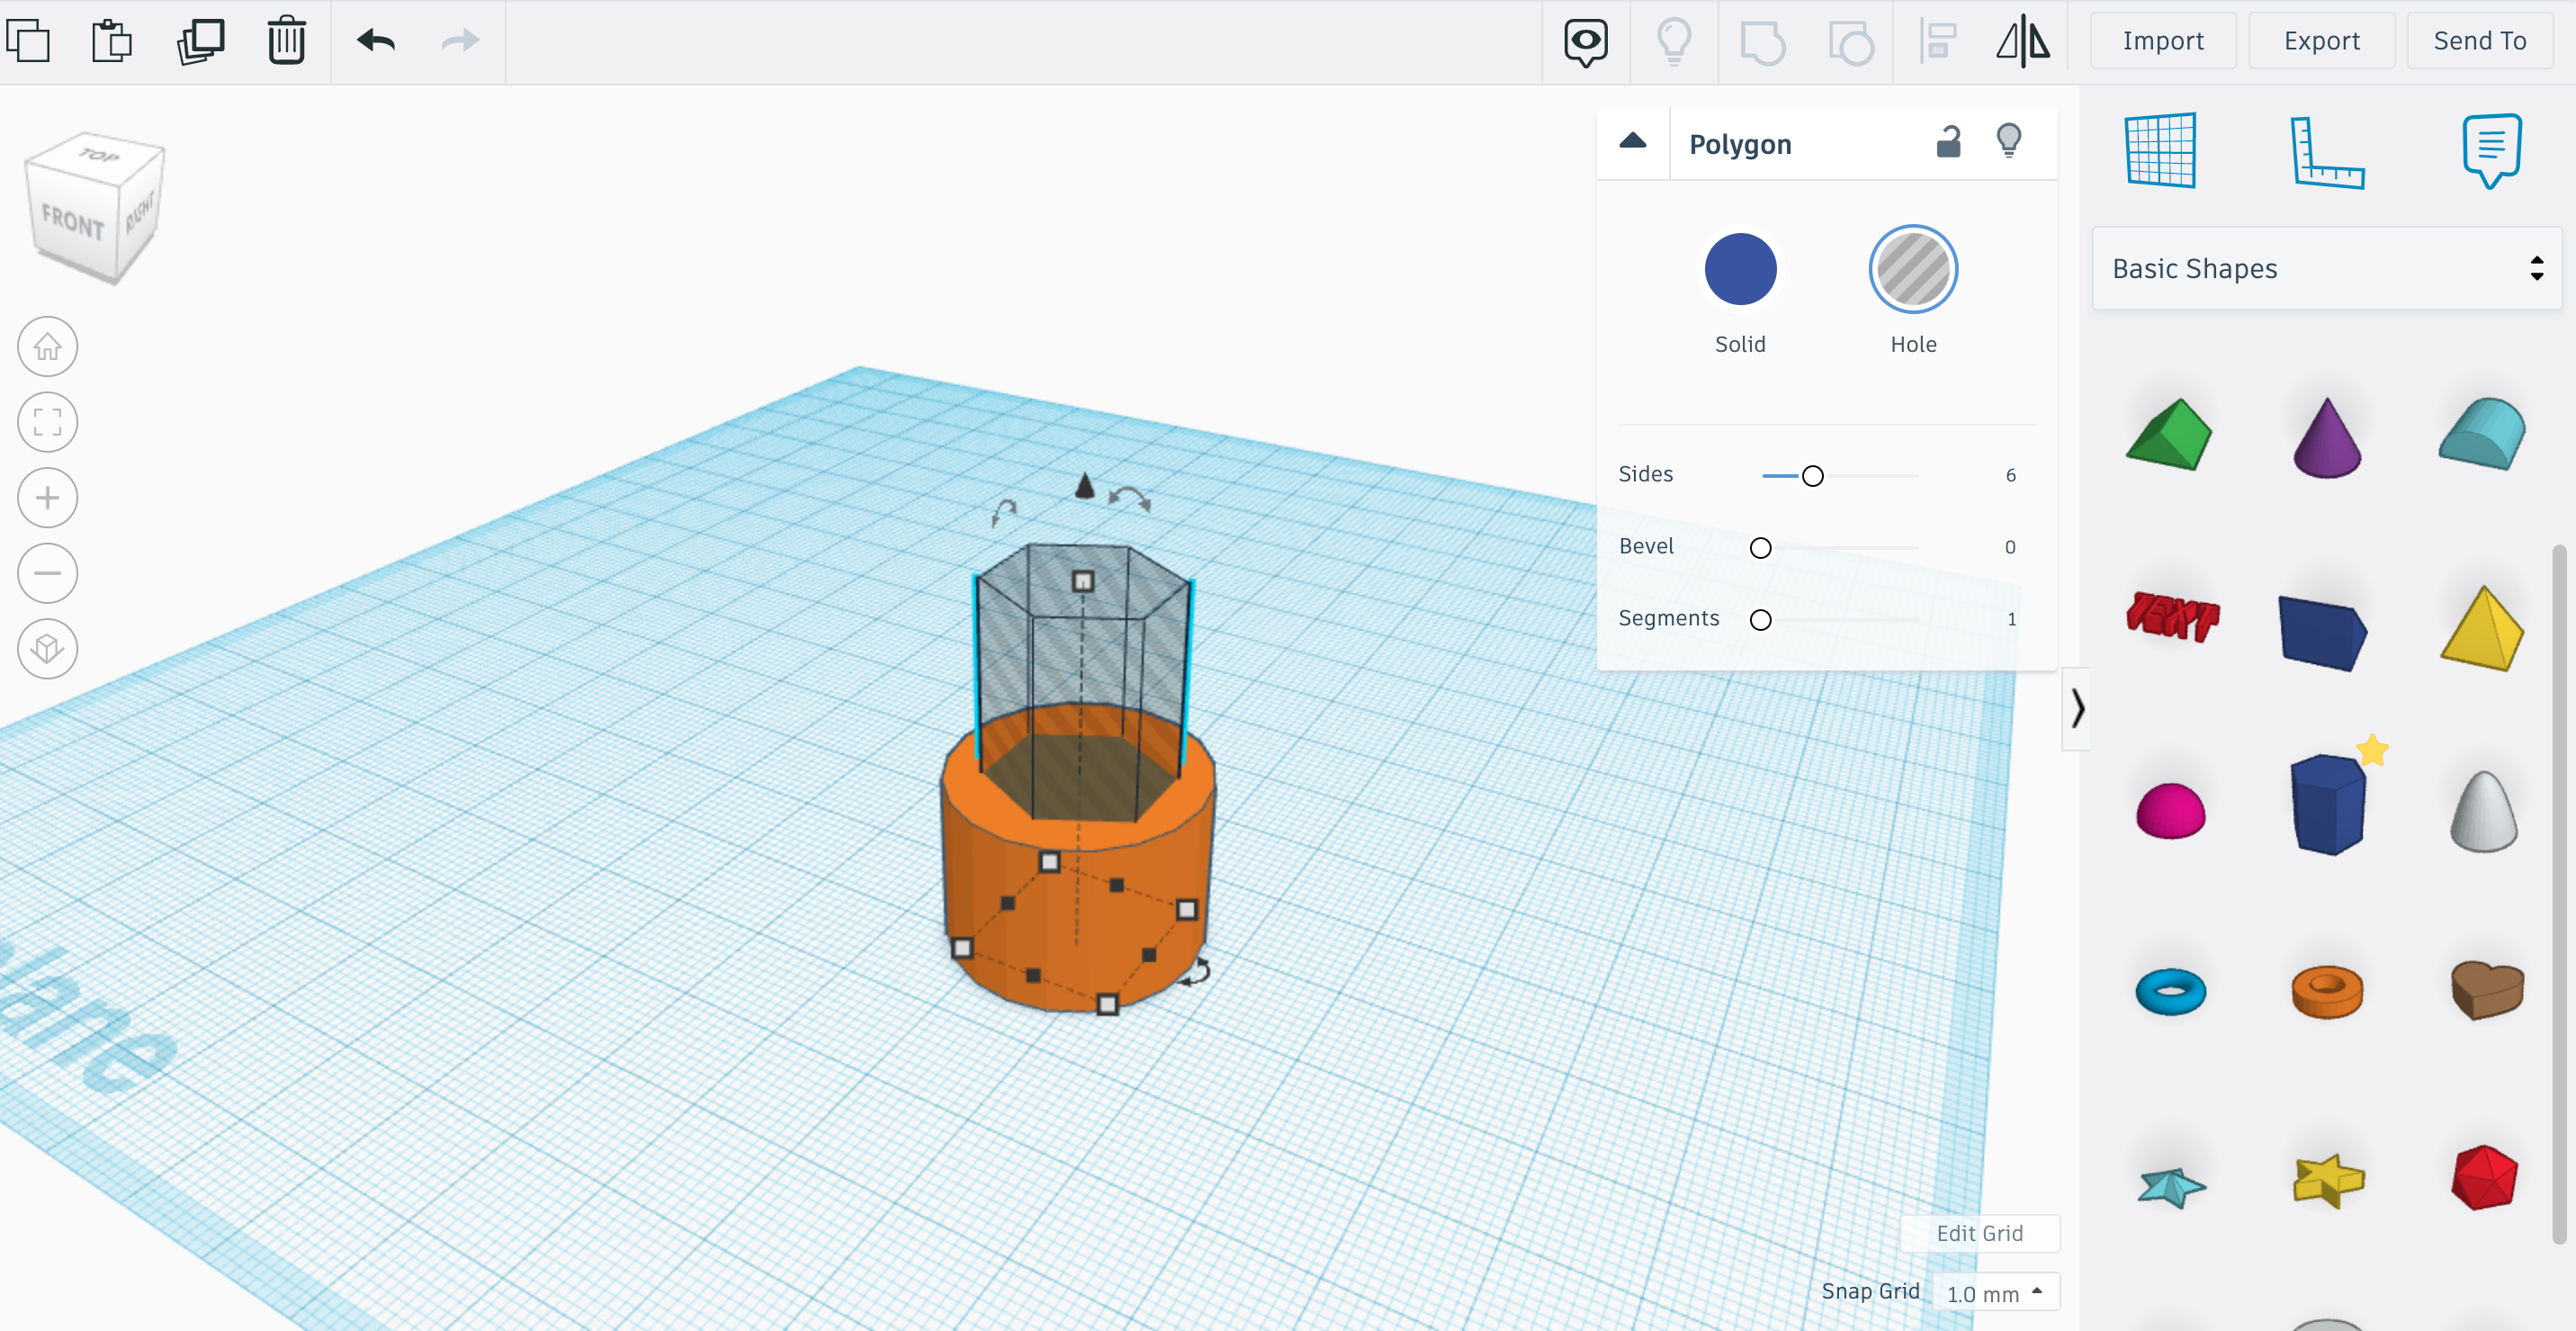Click the Export button
Viewport: 2576px width, 1331px height.
[x=2321, y=41]
